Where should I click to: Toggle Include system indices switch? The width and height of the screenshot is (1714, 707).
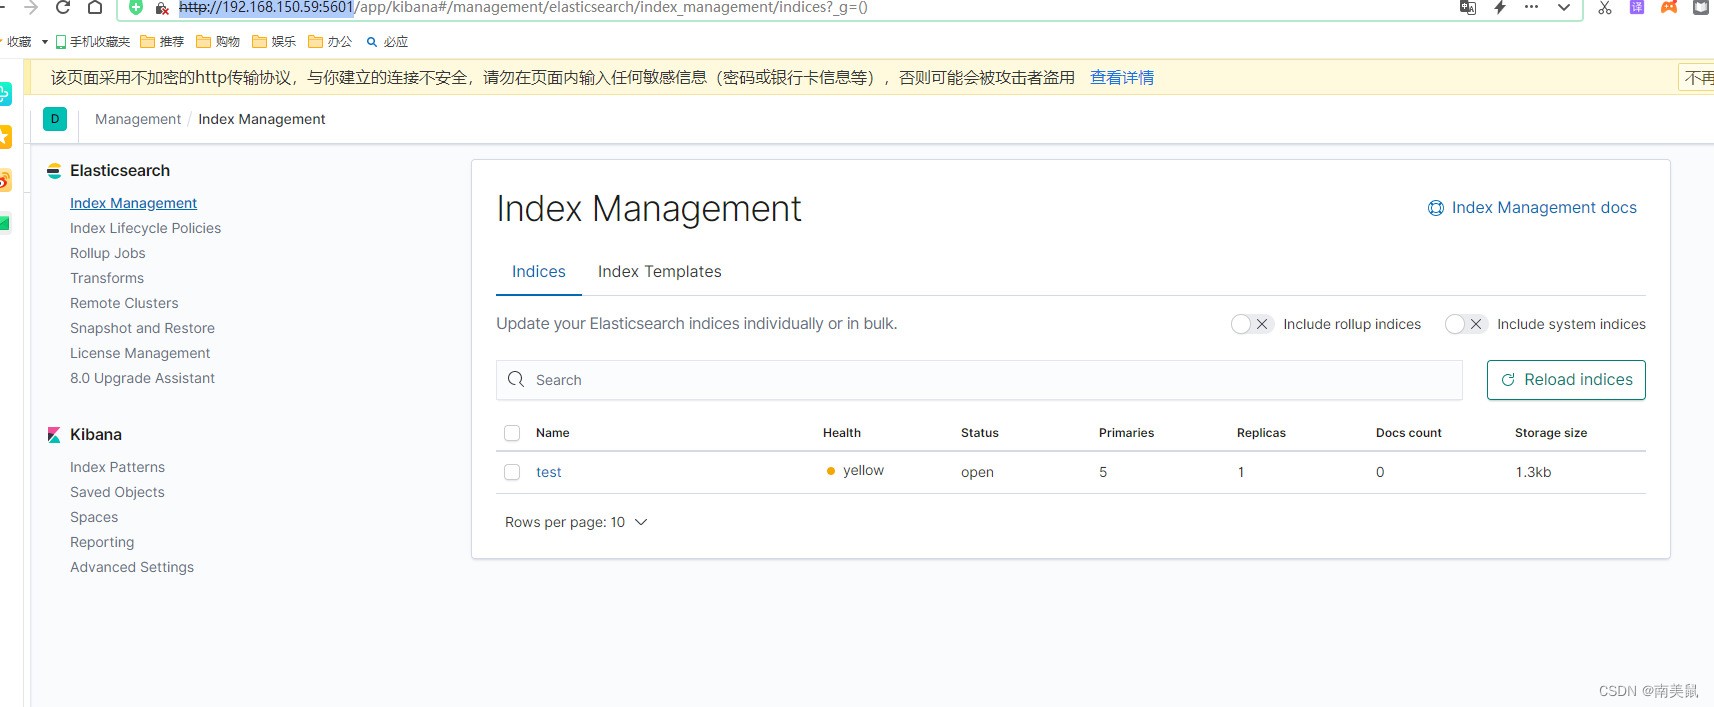pos(1465,324)
